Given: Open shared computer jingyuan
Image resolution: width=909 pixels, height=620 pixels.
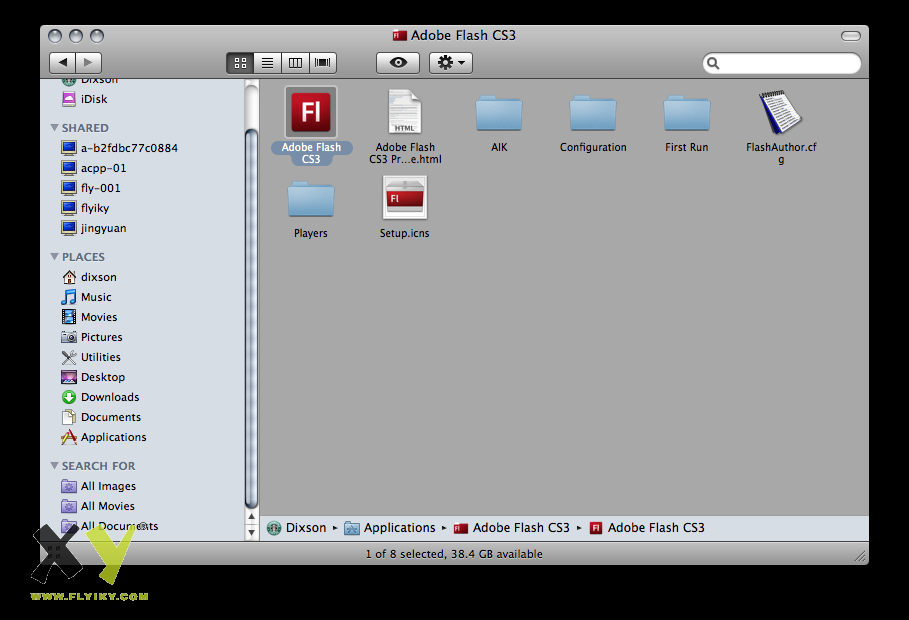Looking at the screenshot, I should coord(93,228).
